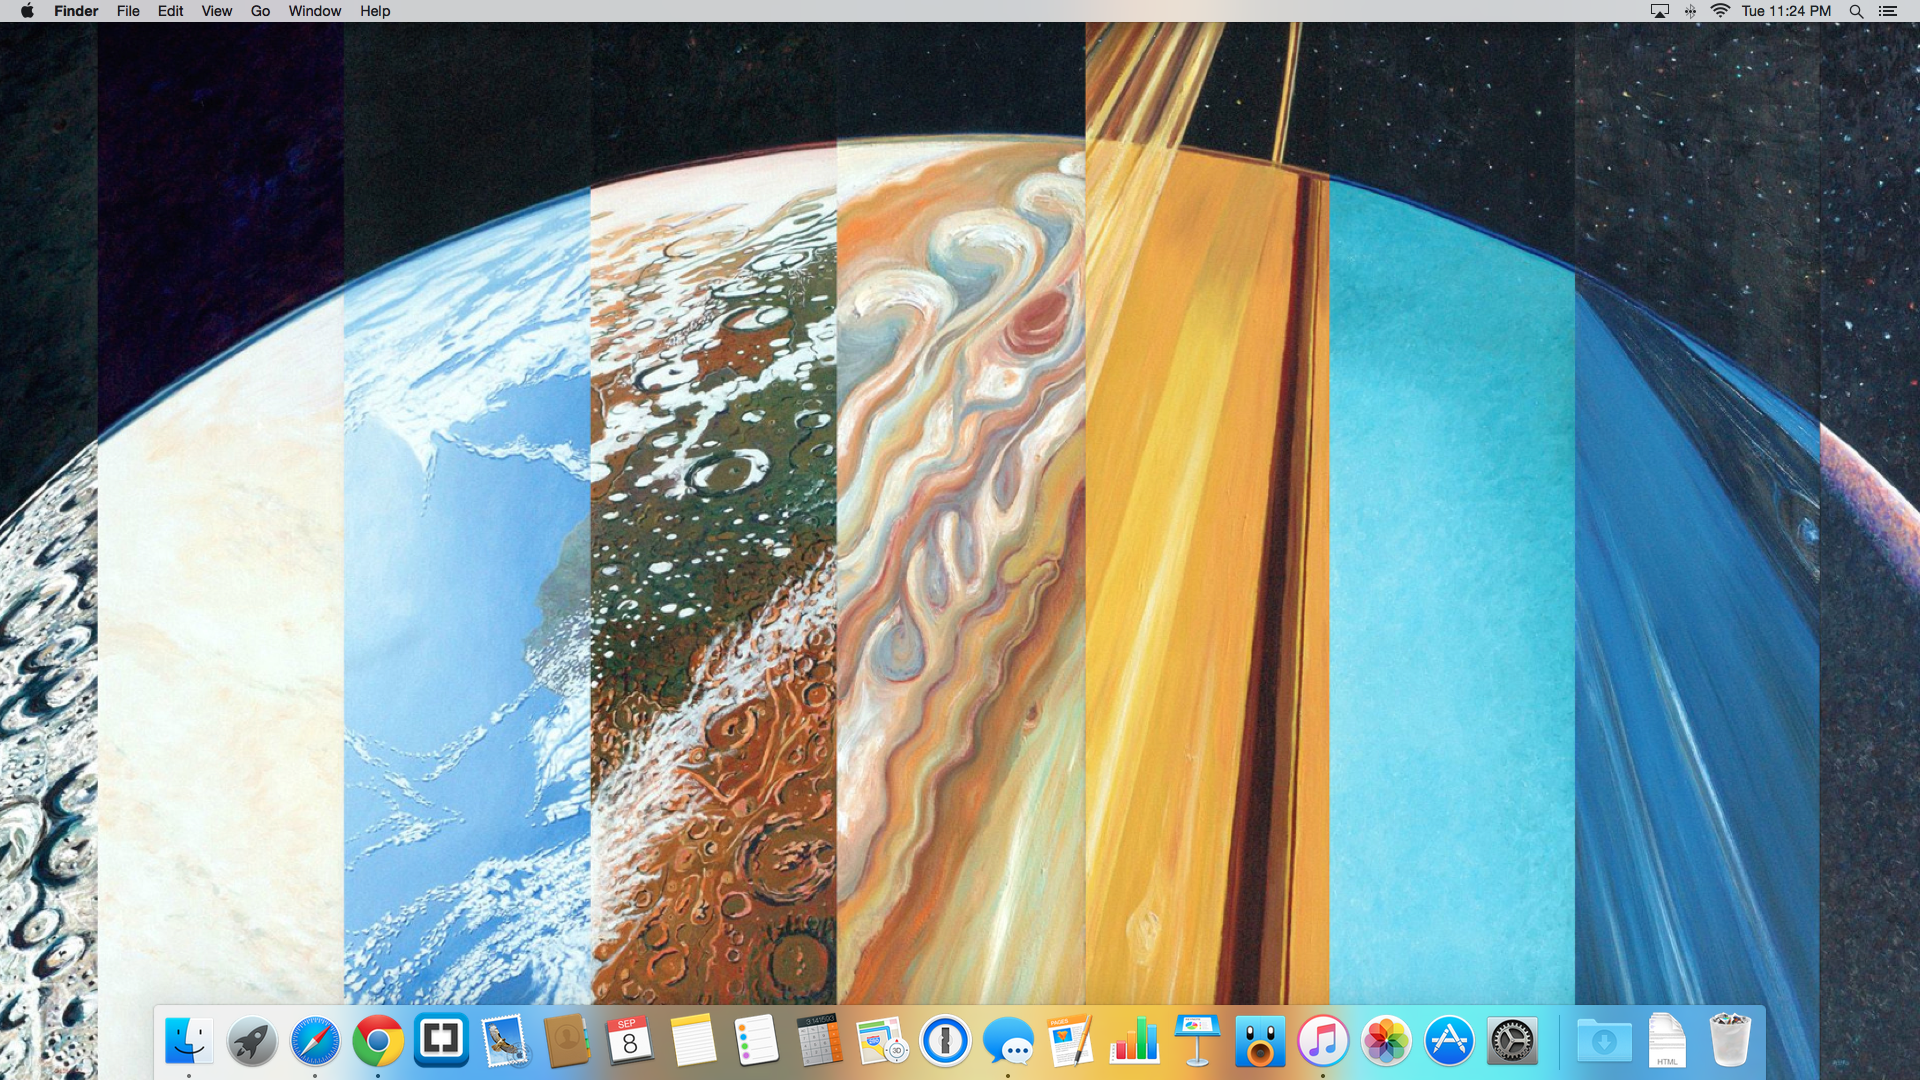Viewport: 1920px width, 1080px height.
Task: Open the File menu
Action: 128,11
